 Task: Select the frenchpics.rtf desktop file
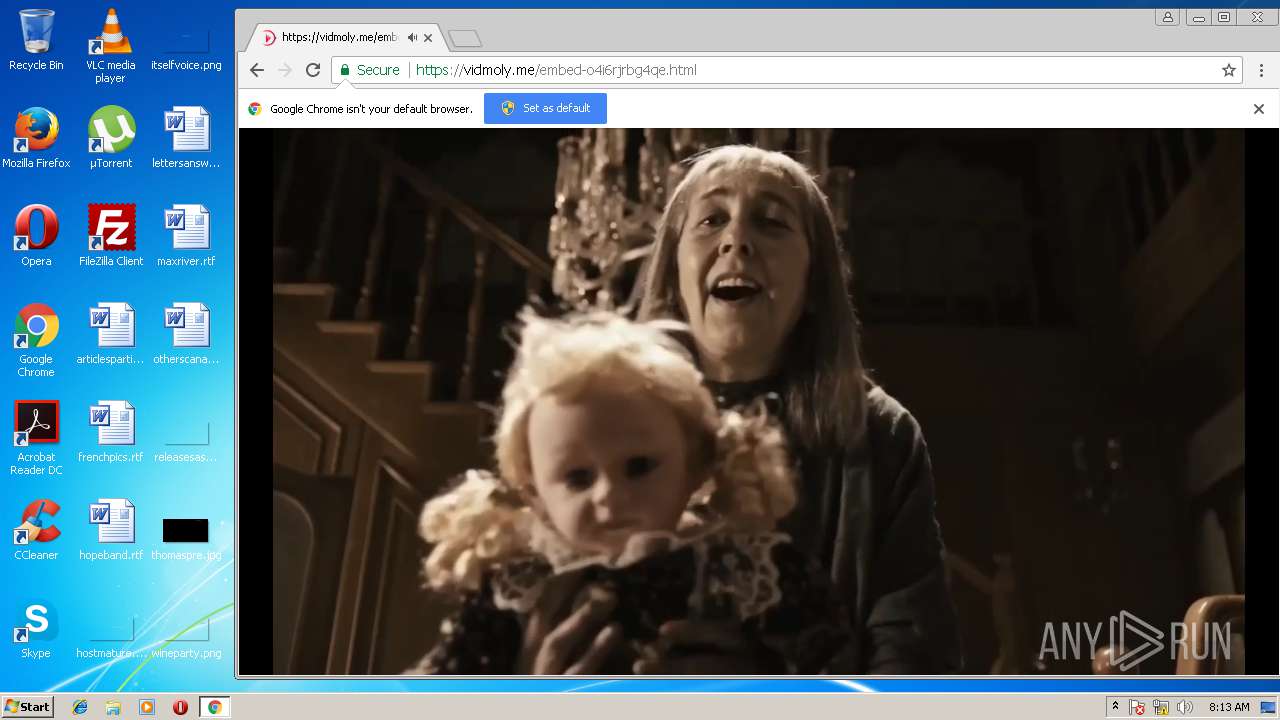pyautogui.click(x=110, y=431)
